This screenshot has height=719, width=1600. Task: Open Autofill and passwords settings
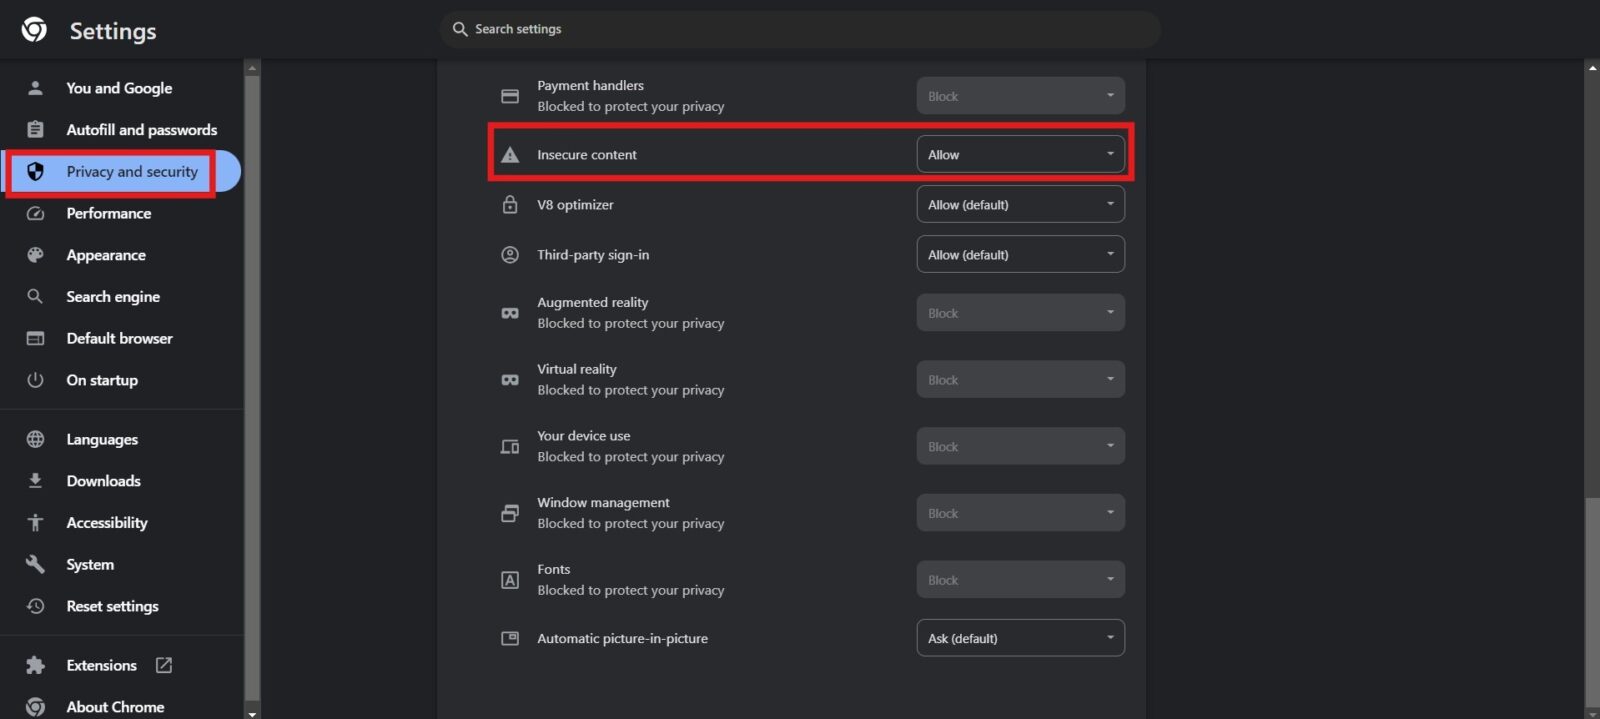click(x=141, y=130)
